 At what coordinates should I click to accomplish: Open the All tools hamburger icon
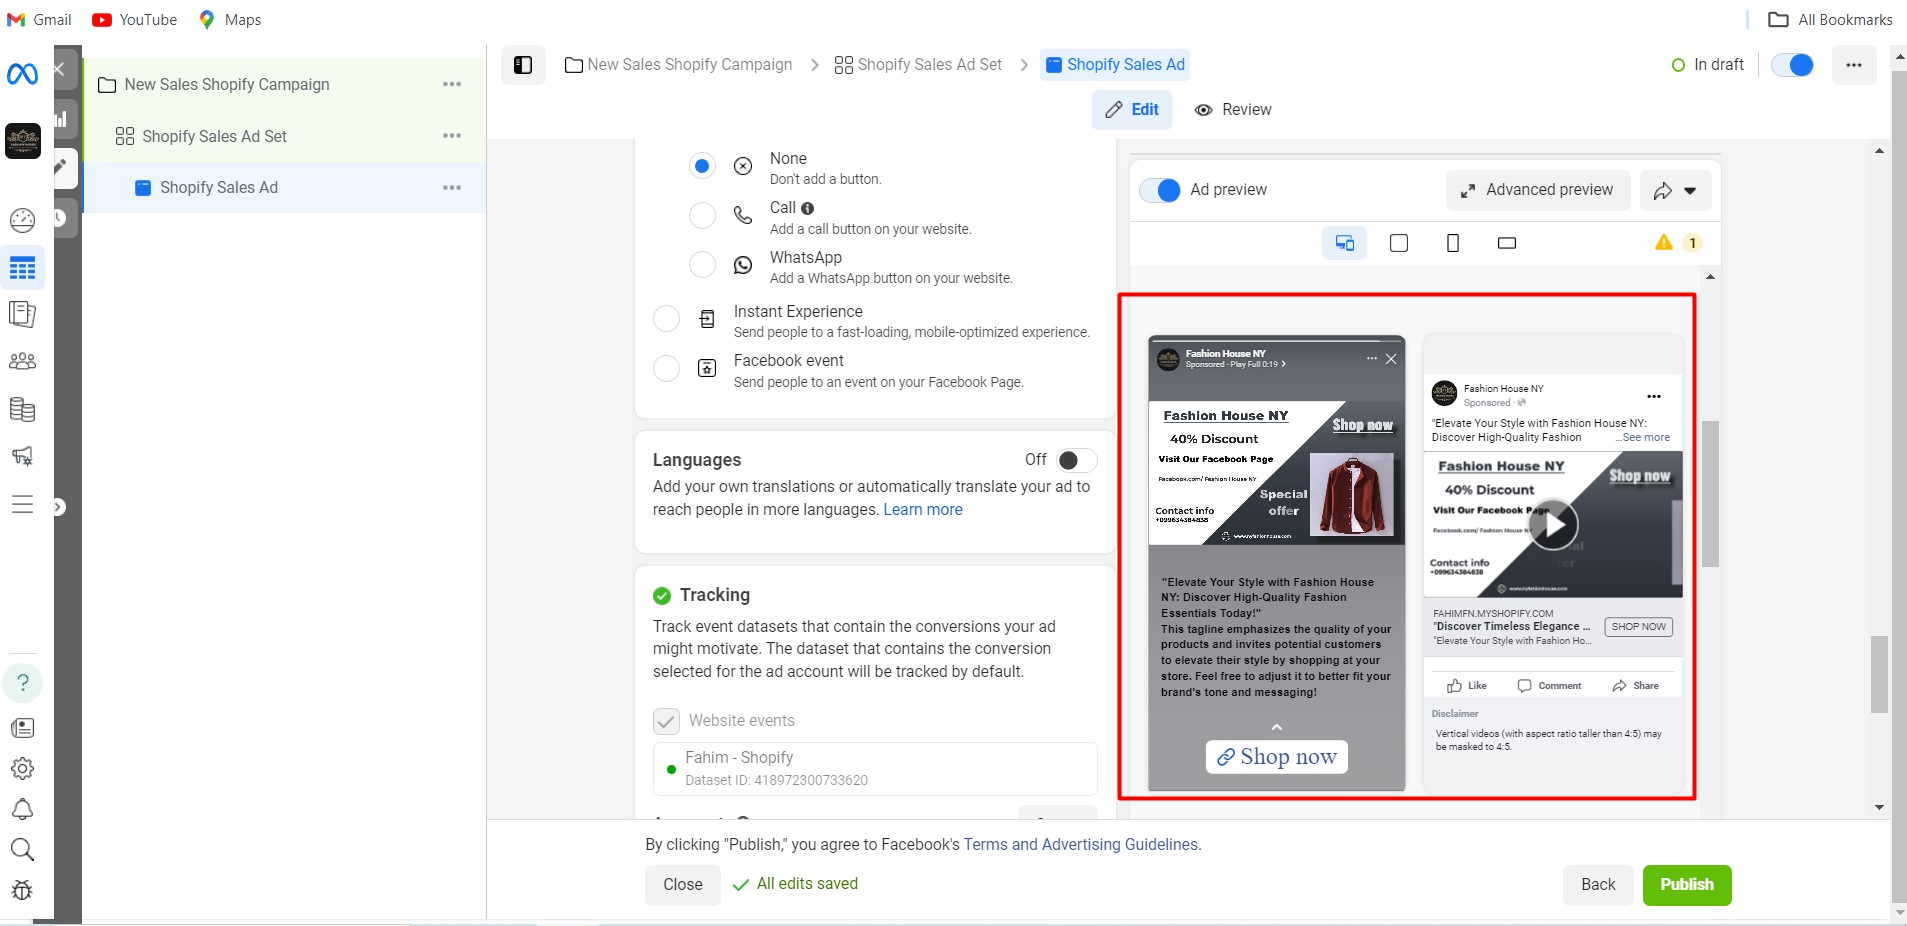[22, 504]
